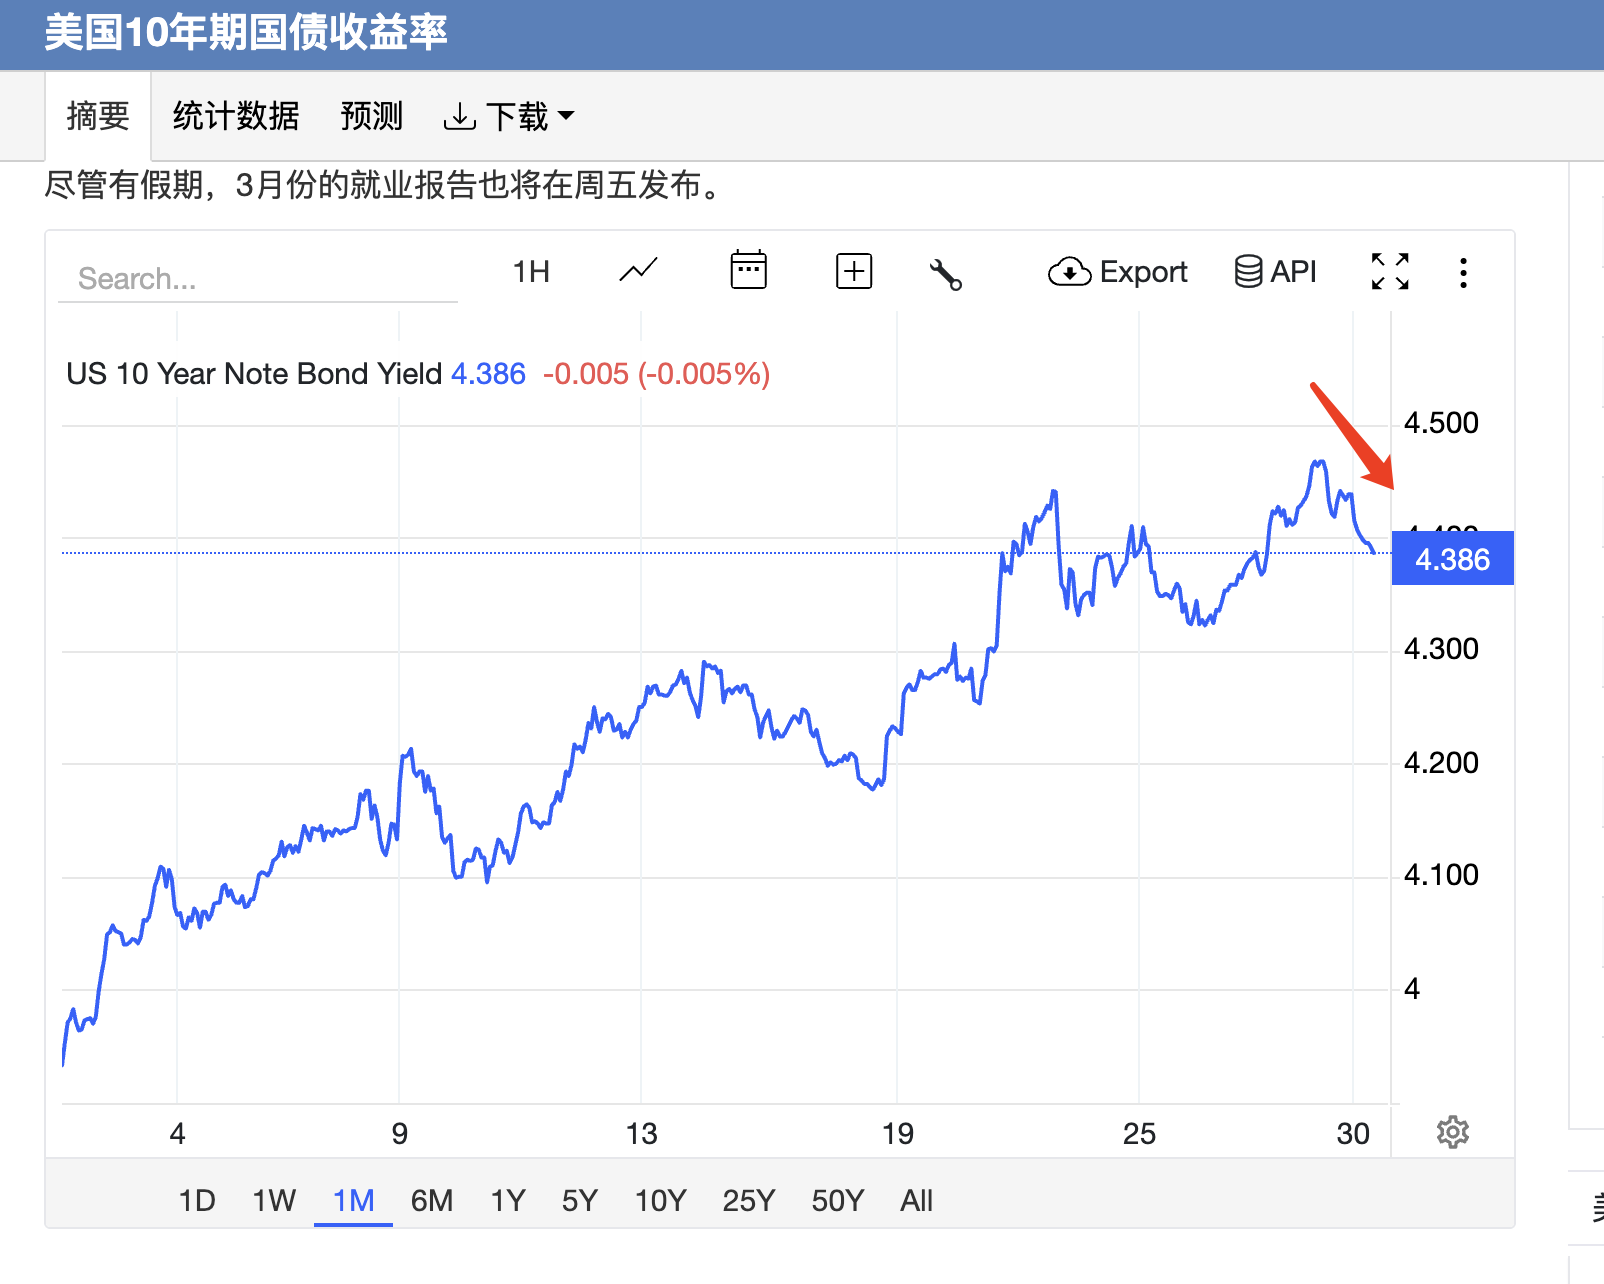The width and height of the screenshot is (1604, 1284).
Task: Open the calendar date range picker
Action: click(x=748, y=271)
